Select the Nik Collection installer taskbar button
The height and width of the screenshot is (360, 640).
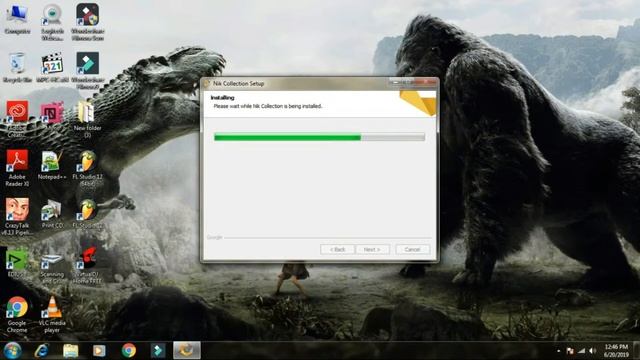pyautogui.click(x=187, y=351)
